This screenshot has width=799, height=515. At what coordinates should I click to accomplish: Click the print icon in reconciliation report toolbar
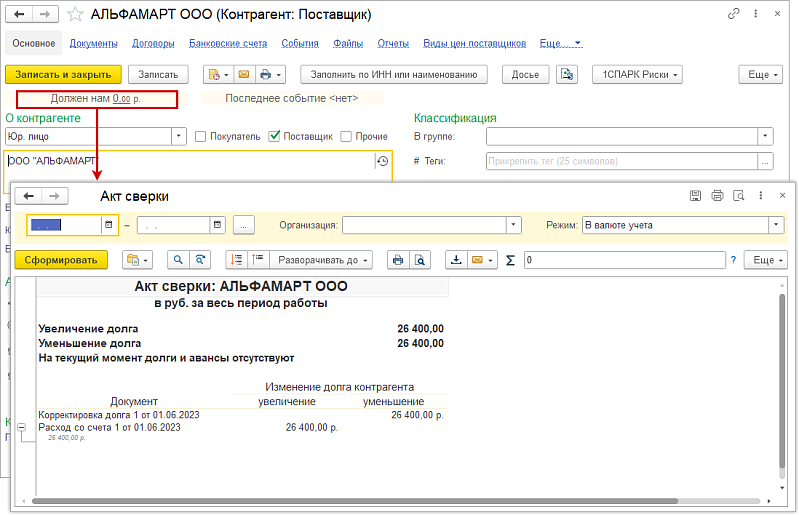tap(397, 260)
